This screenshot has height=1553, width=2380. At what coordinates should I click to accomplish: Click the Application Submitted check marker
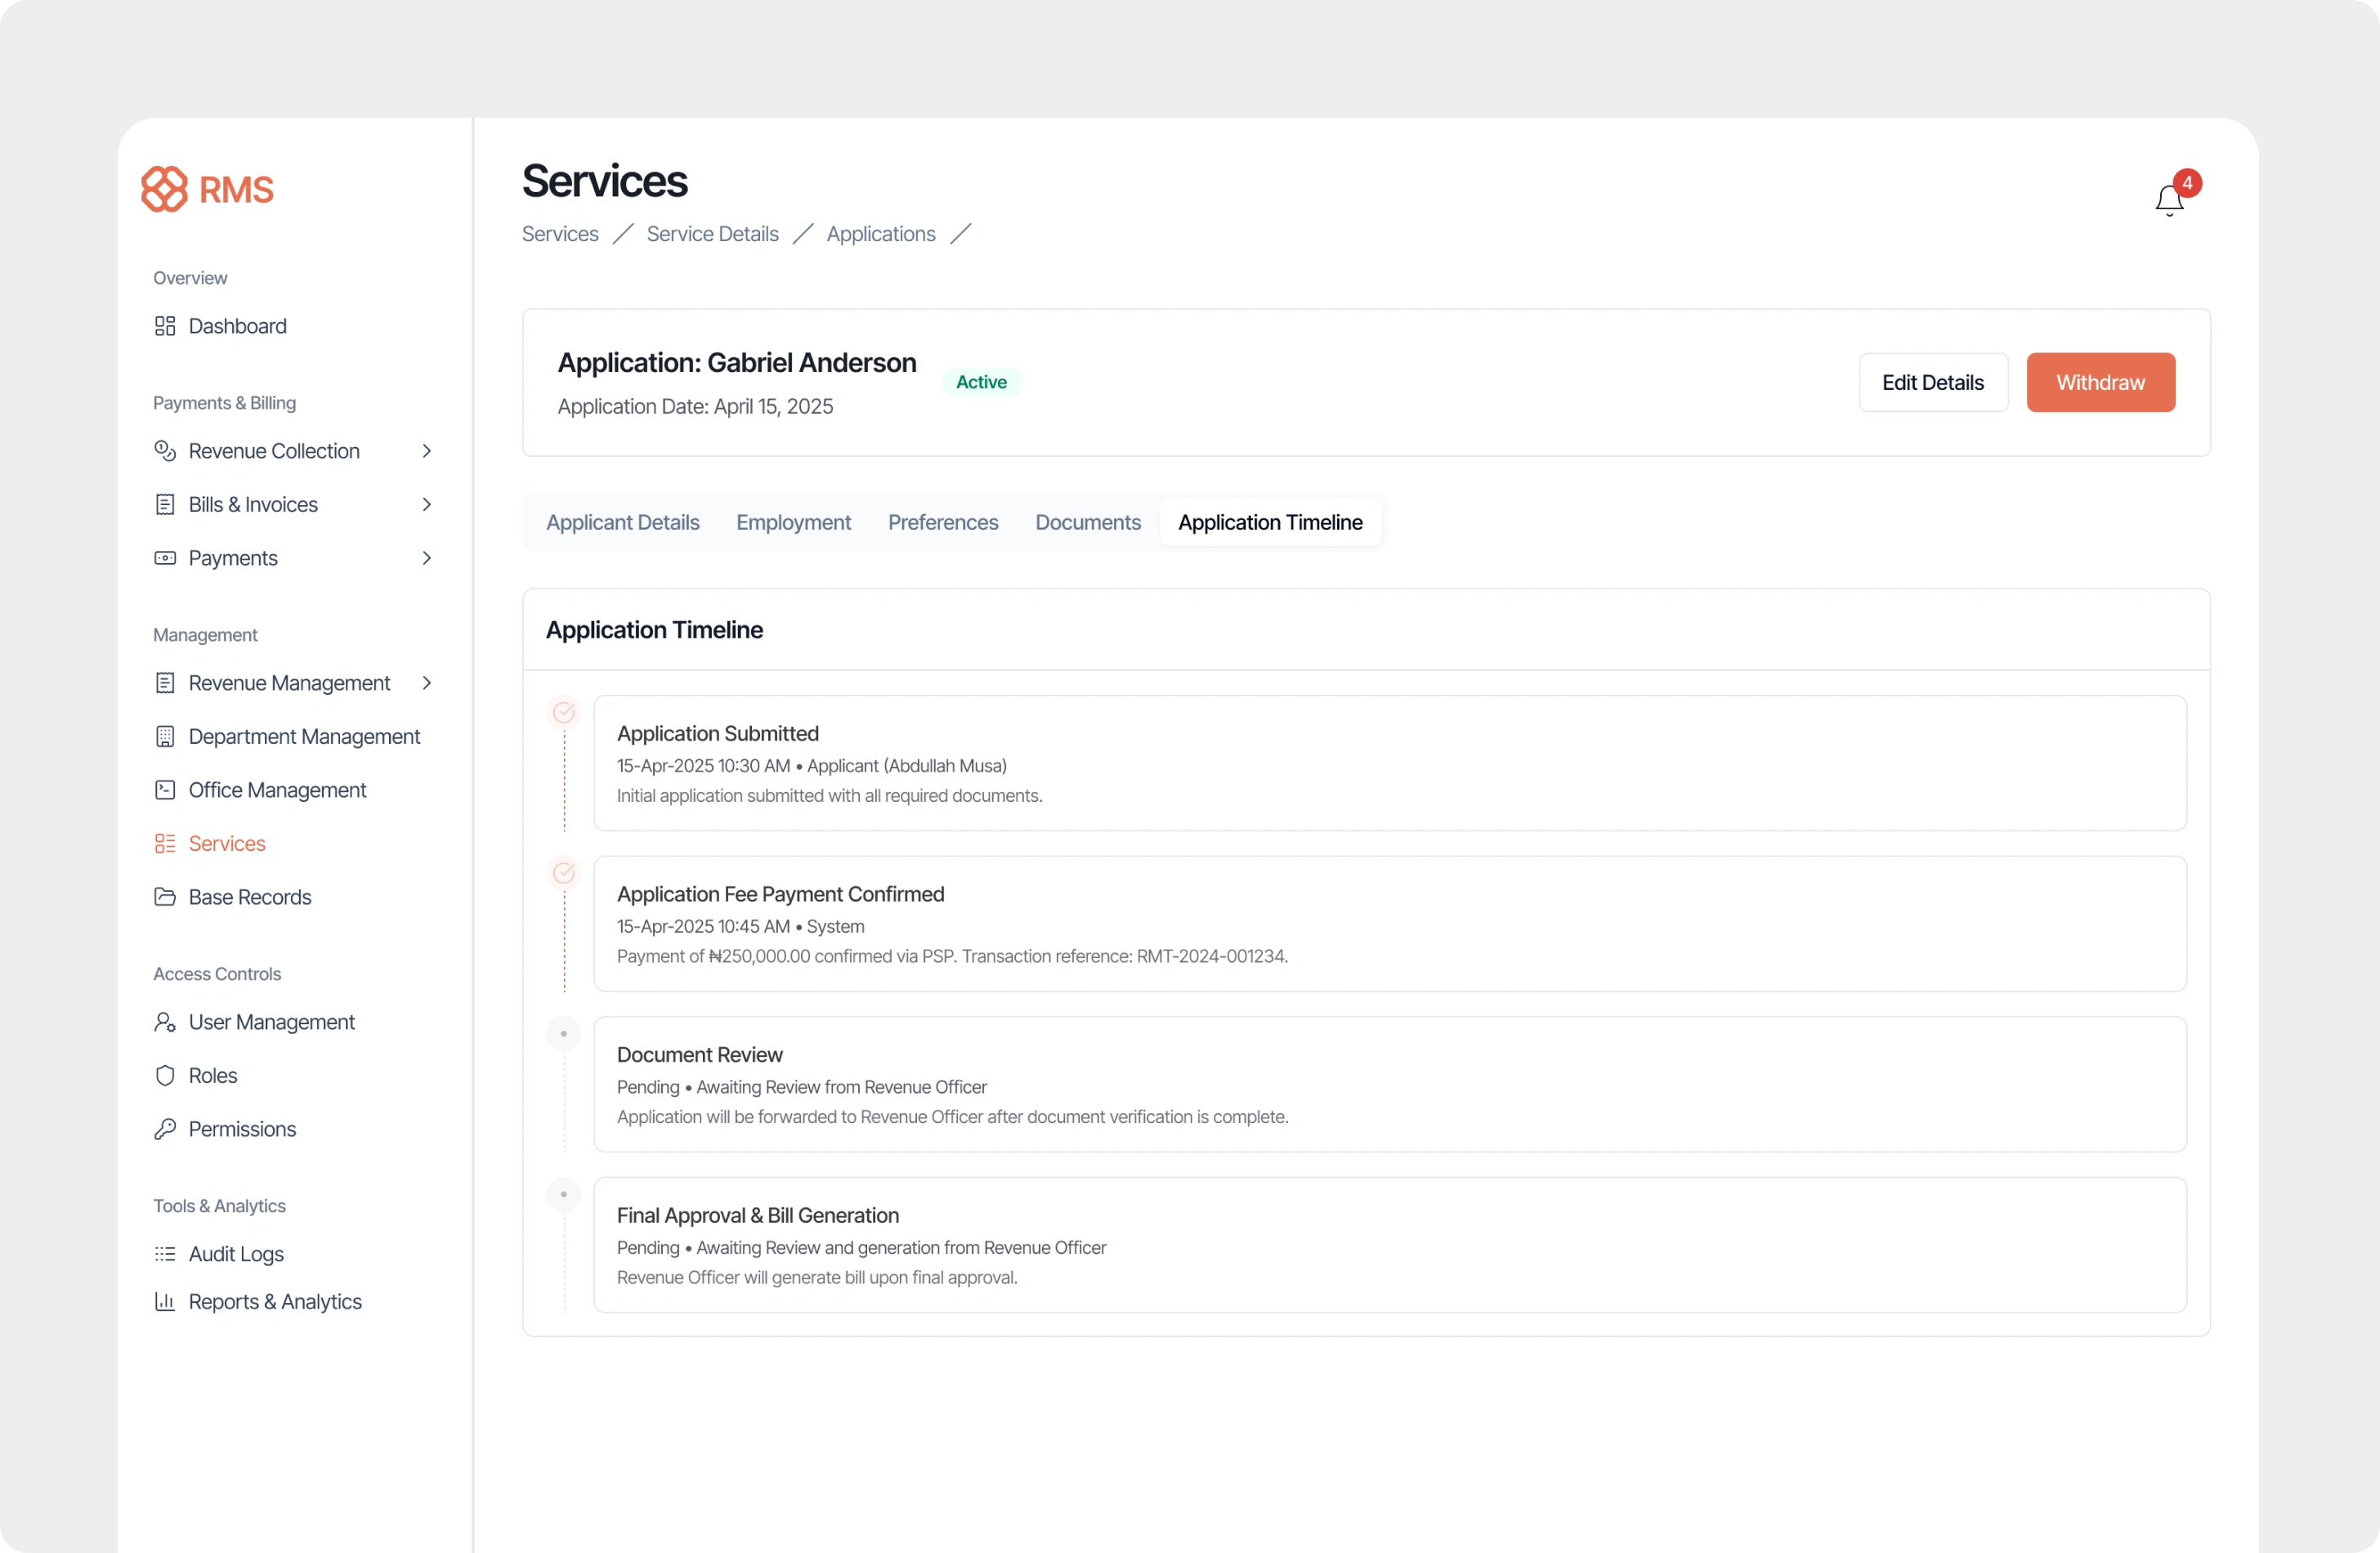pyautogui.click(x=564, y=712)
